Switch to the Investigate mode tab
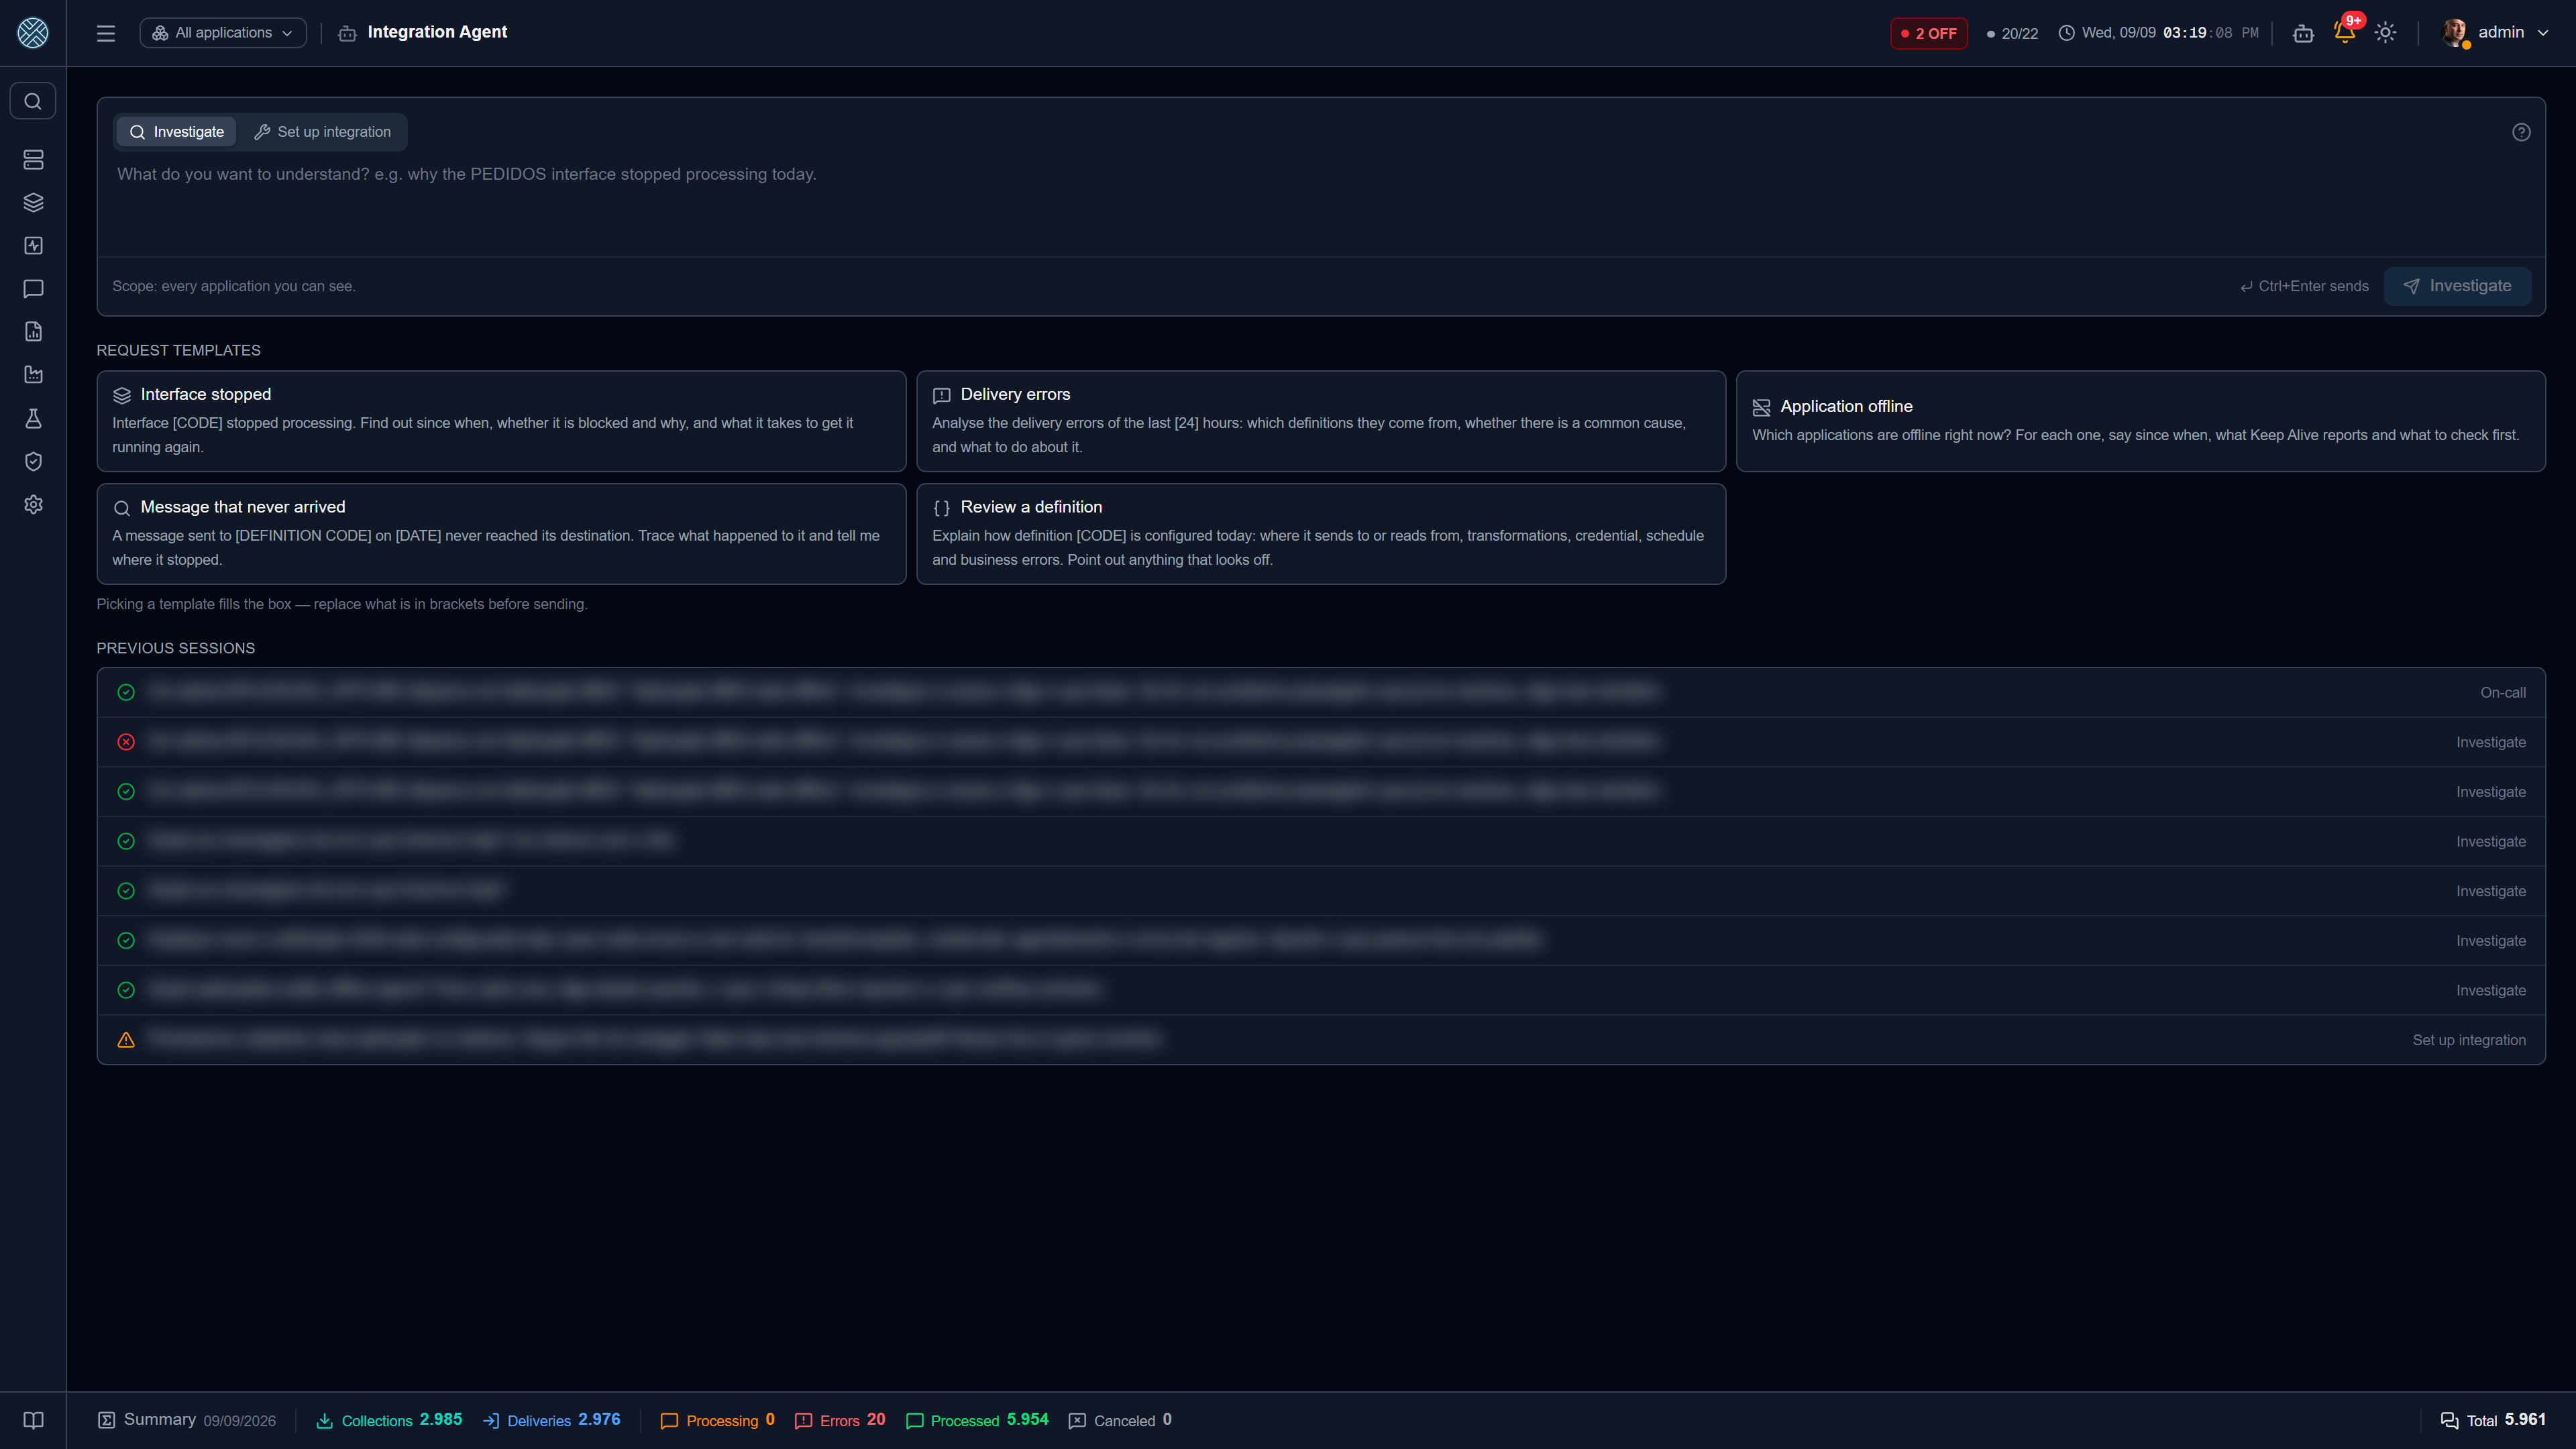The image size is (2576, 1449). tap(177, 132)
